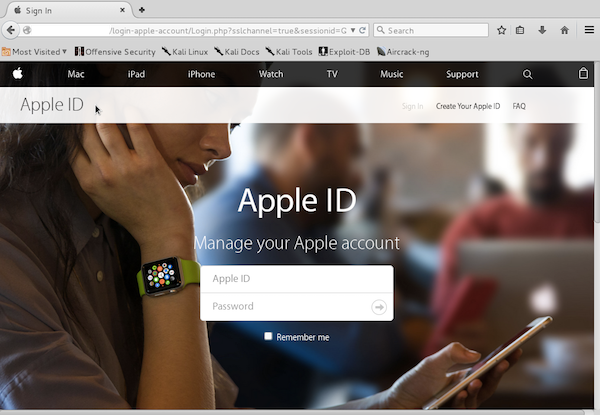Open the Aircrack-ng bookmark
600x415 pixels.
pos(403,52)
